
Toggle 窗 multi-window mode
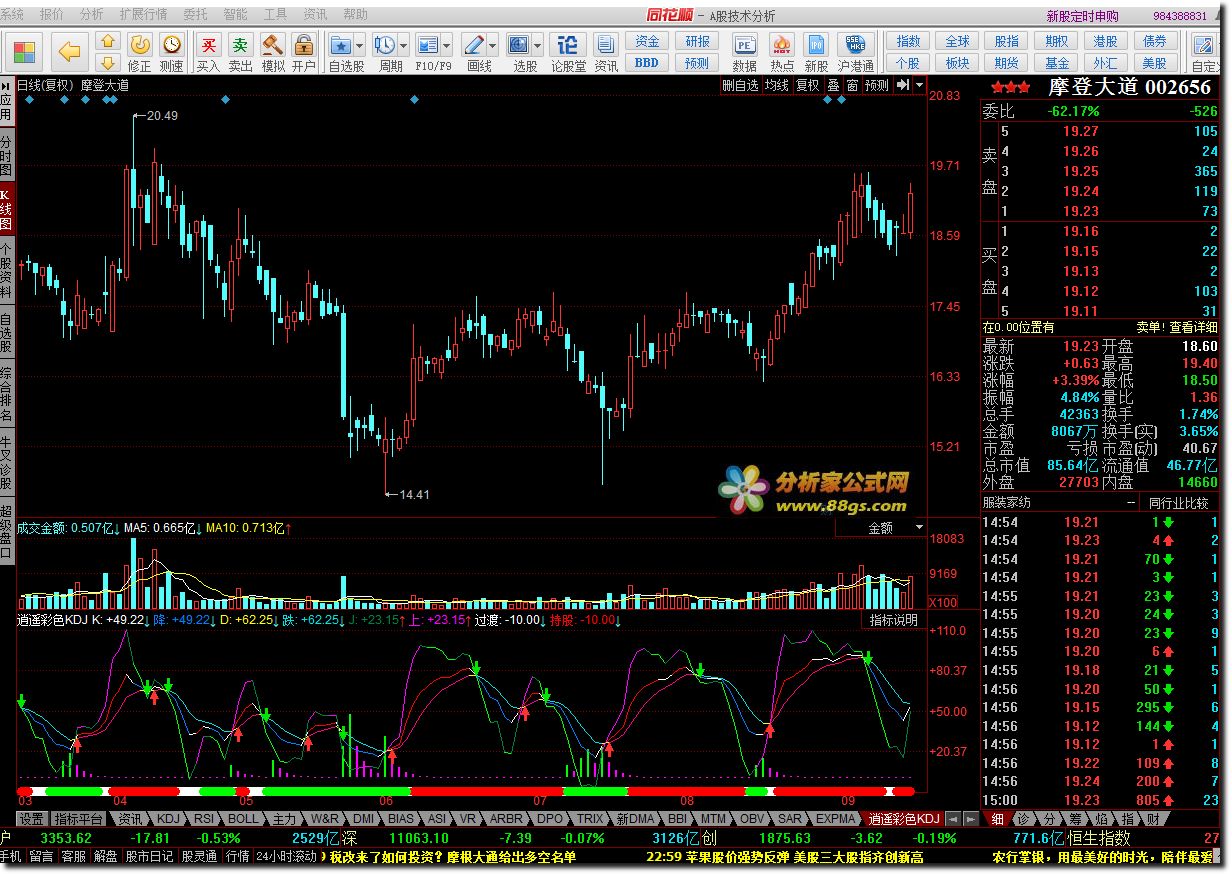click(x=852, y=85)
